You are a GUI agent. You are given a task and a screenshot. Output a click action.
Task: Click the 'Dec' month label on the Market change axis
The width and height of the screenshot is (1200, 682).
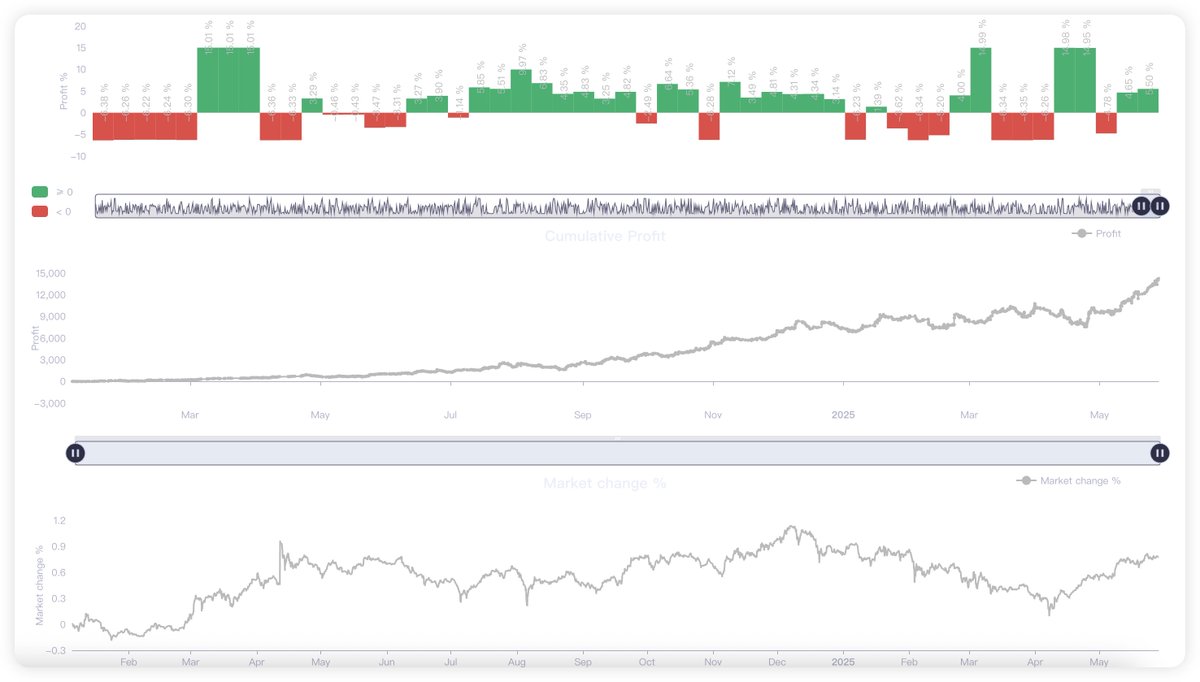click(x=777, y=661)
